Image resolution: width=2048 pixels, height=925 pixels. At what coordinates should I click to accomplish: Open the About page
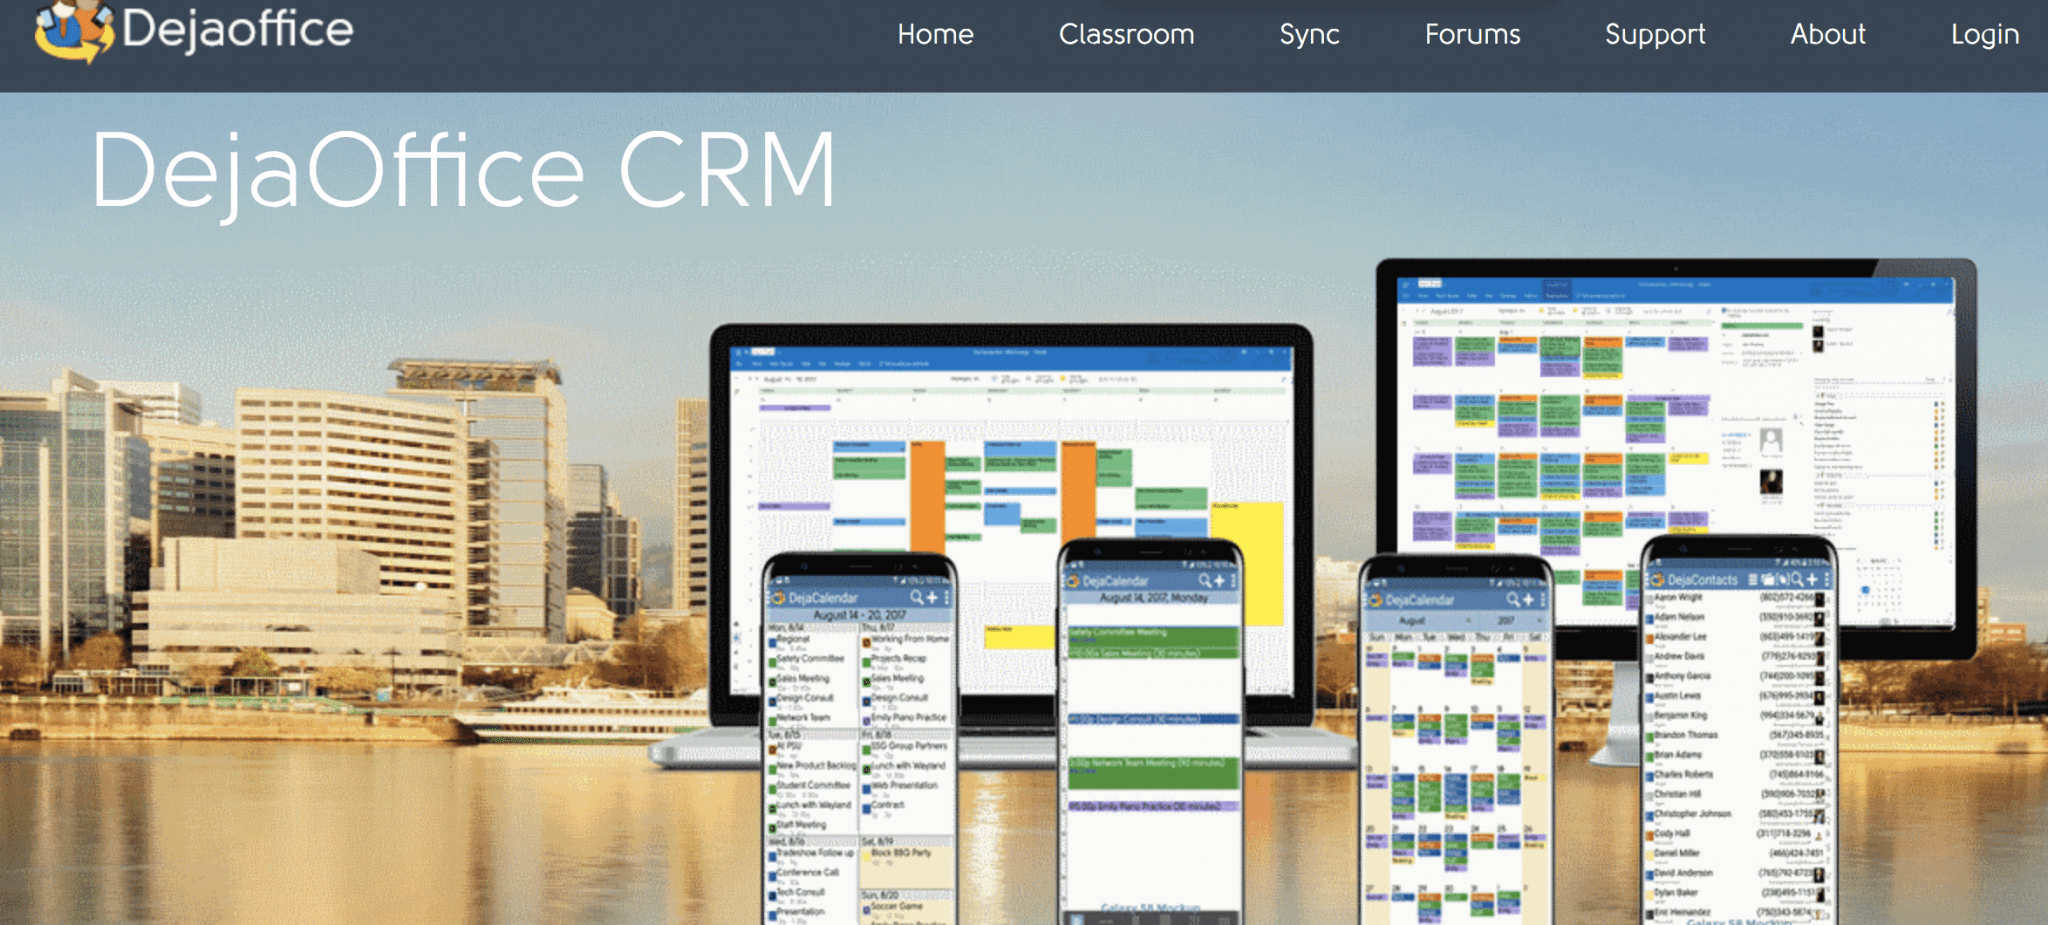coord(1828,34)
